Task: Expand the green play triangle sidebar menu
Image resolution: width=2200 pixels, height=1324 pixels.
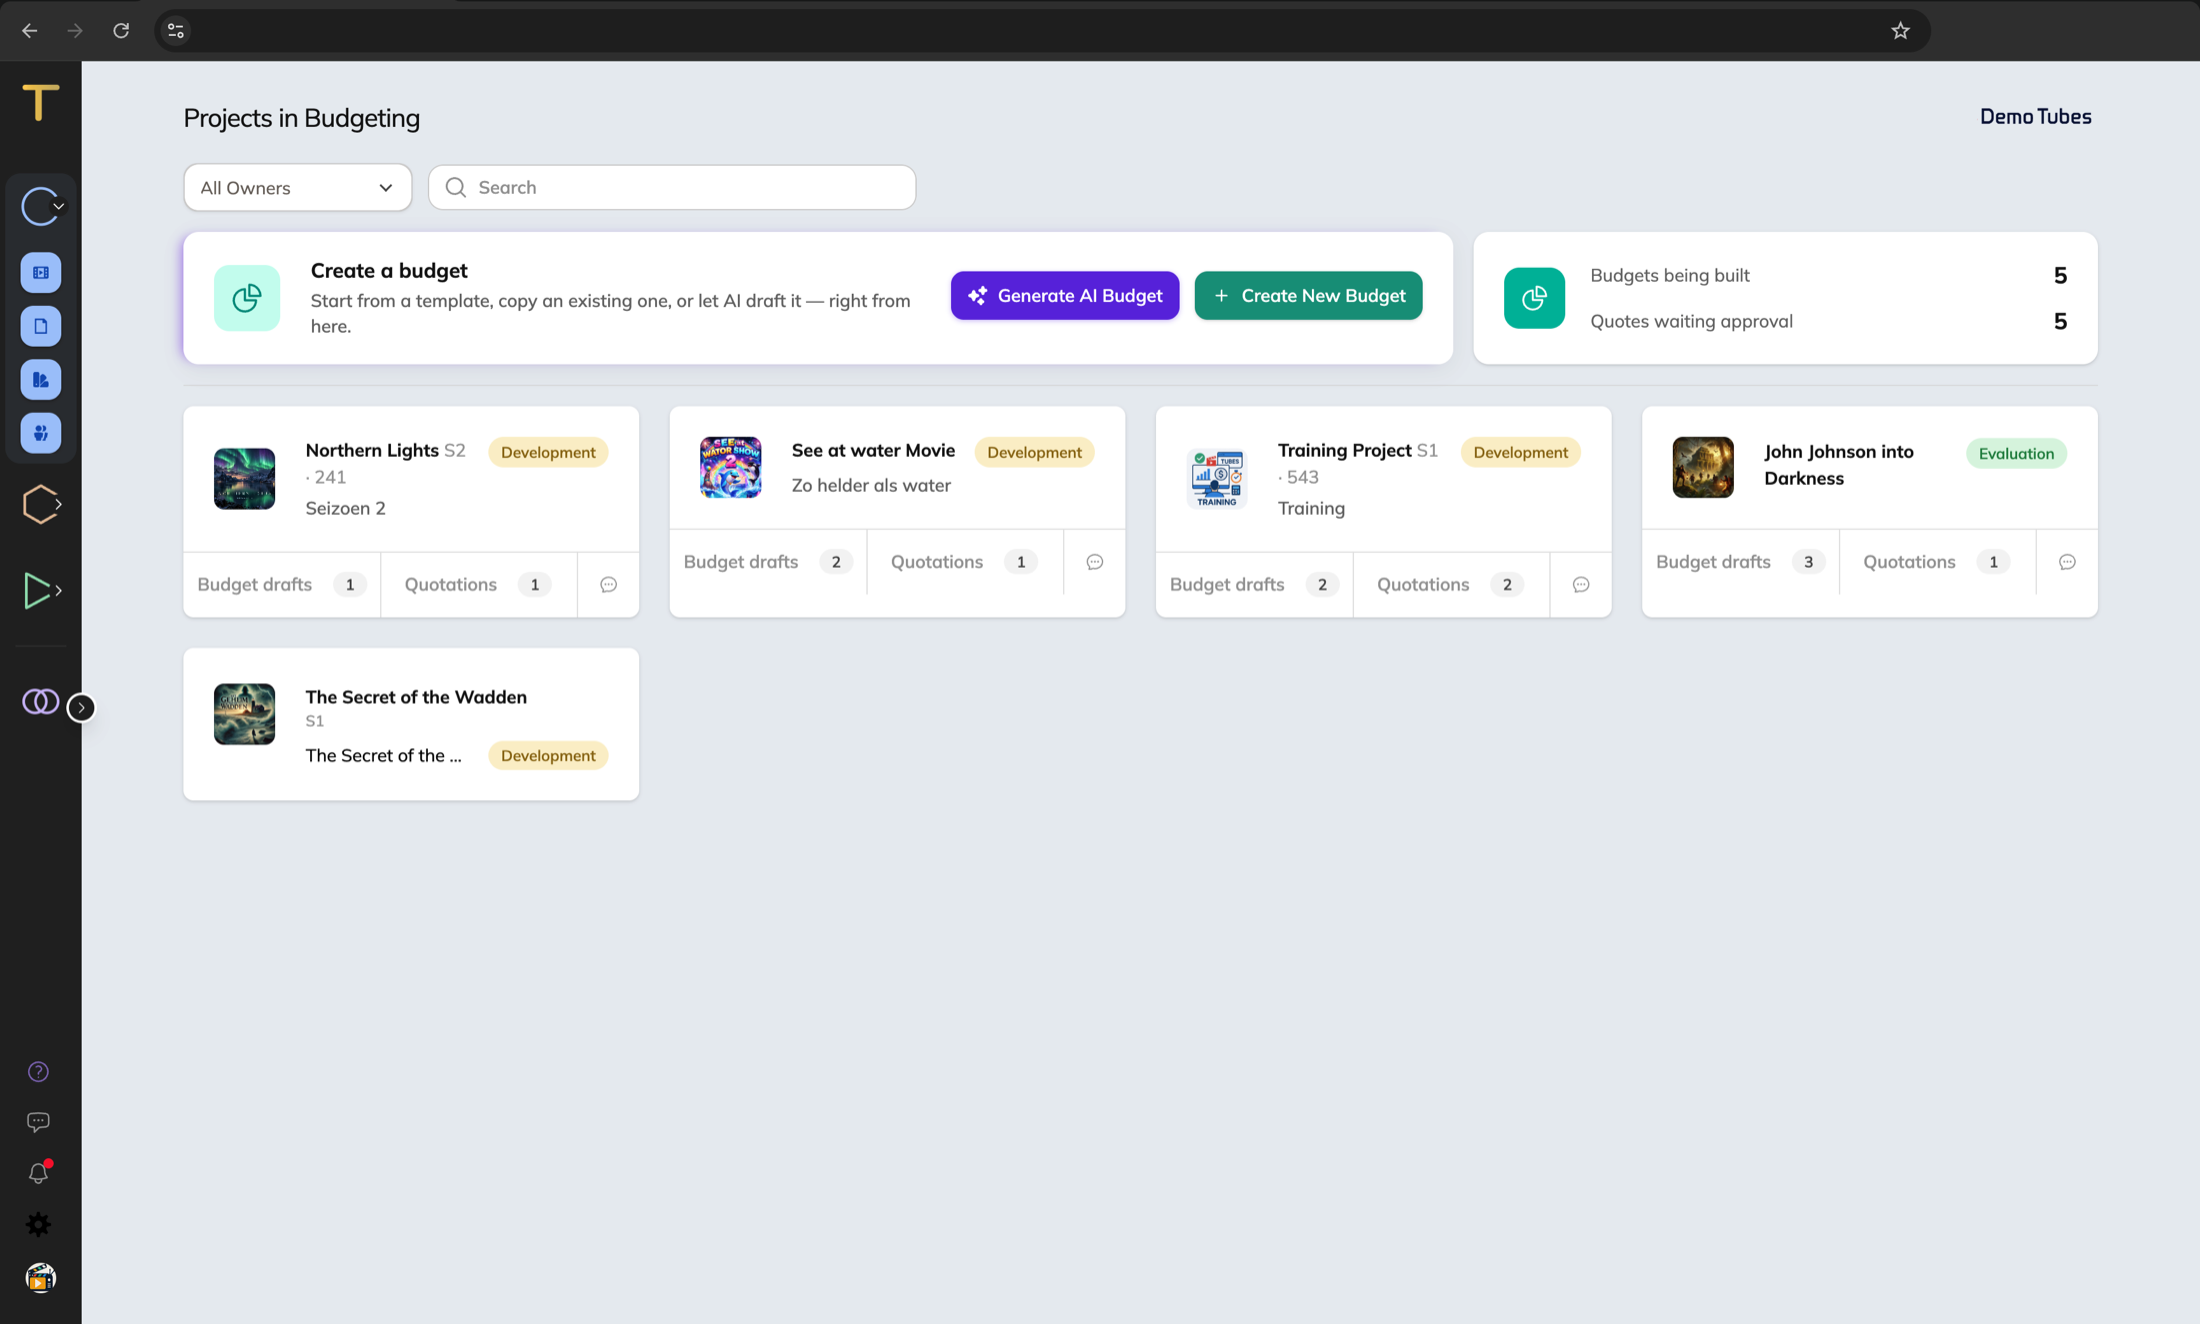Action: pos(41,590)
